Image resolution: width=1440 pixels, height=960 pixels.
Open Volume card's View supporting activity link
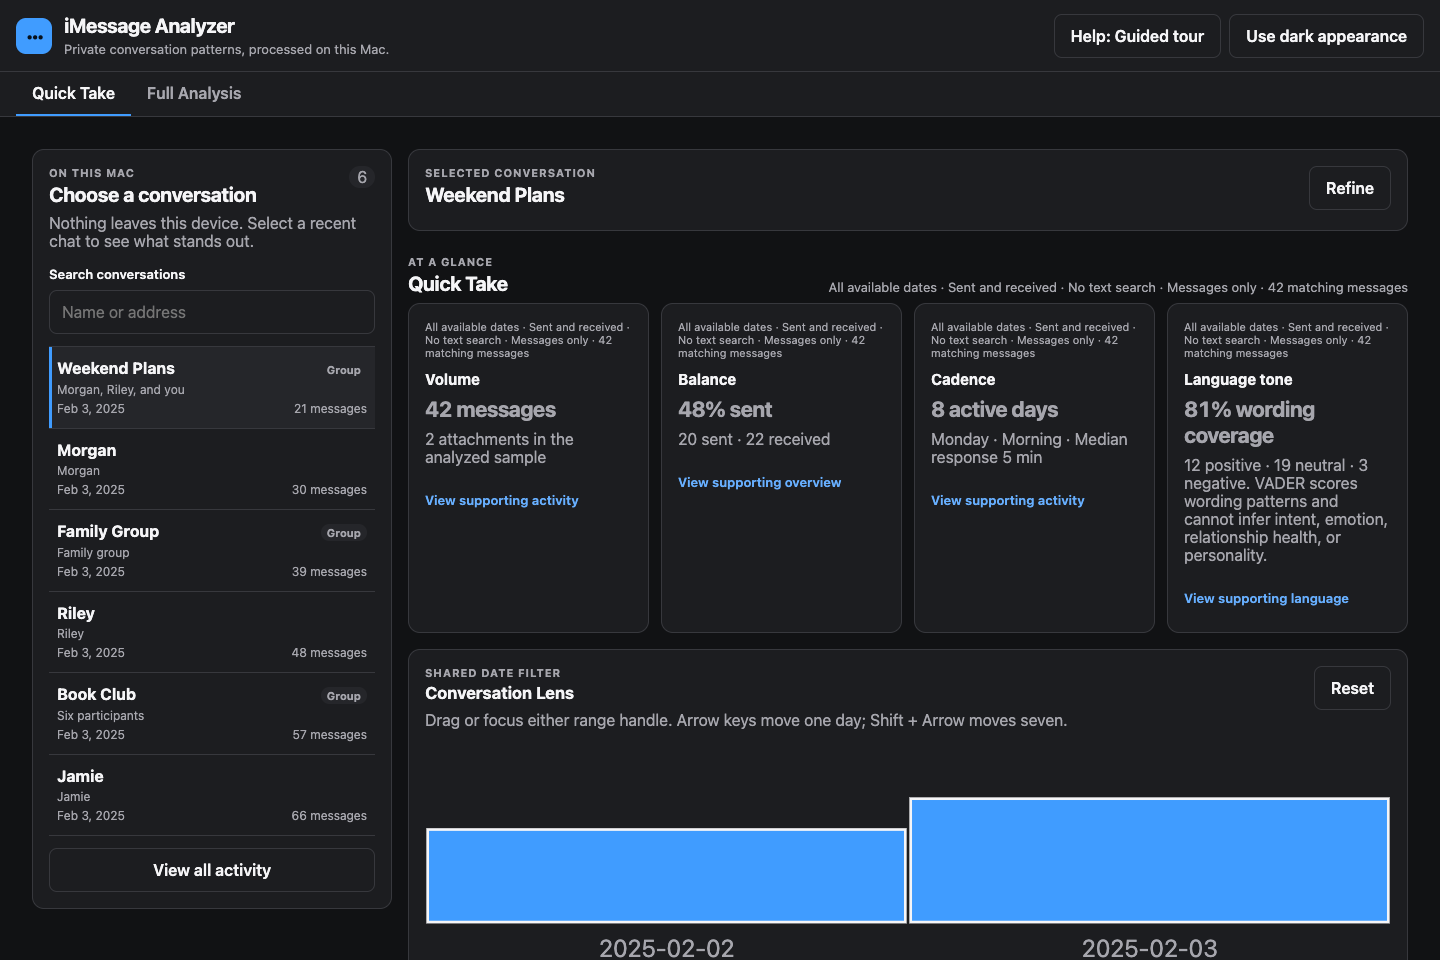point(502,500)
